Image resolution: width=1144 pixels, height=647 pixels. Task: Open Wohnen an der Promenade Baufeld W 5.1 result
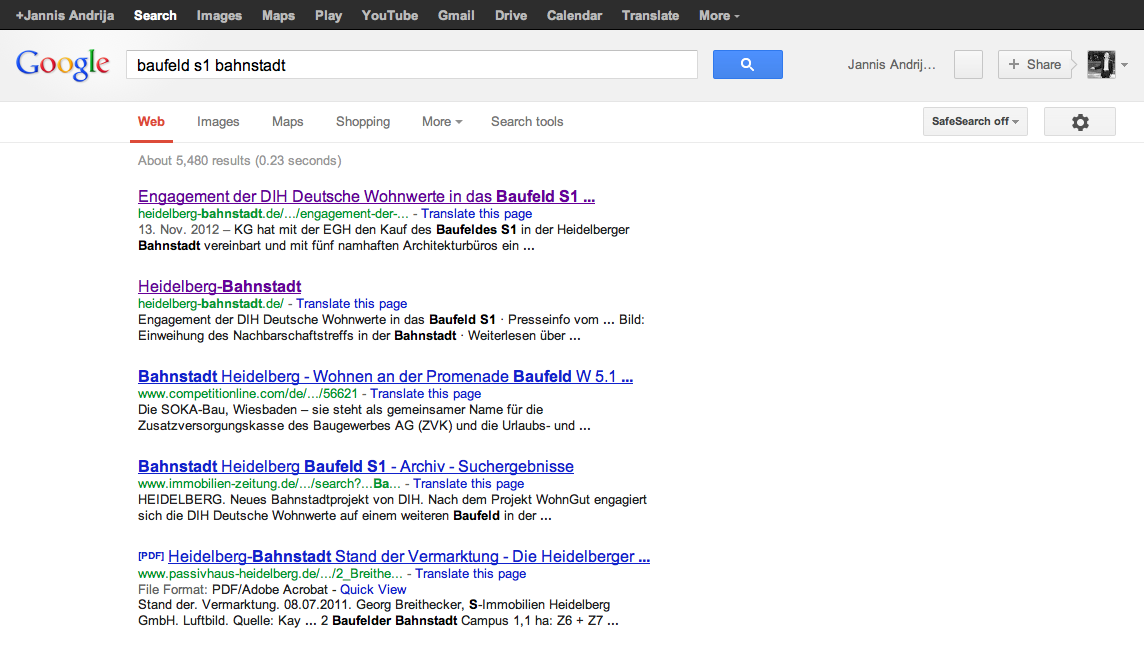(385, 376)
